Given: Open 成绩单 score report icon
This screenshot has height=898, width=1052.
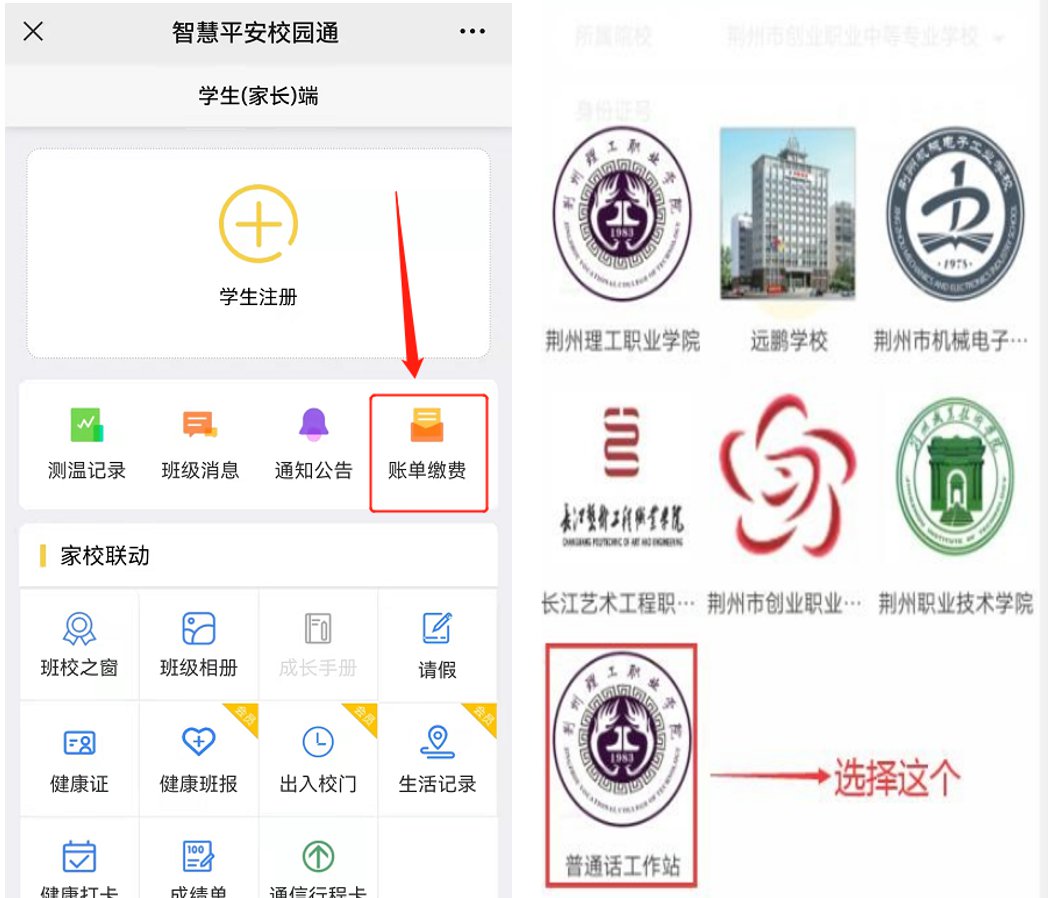Looking at the screenshot, I should click(x=199, y=856).
